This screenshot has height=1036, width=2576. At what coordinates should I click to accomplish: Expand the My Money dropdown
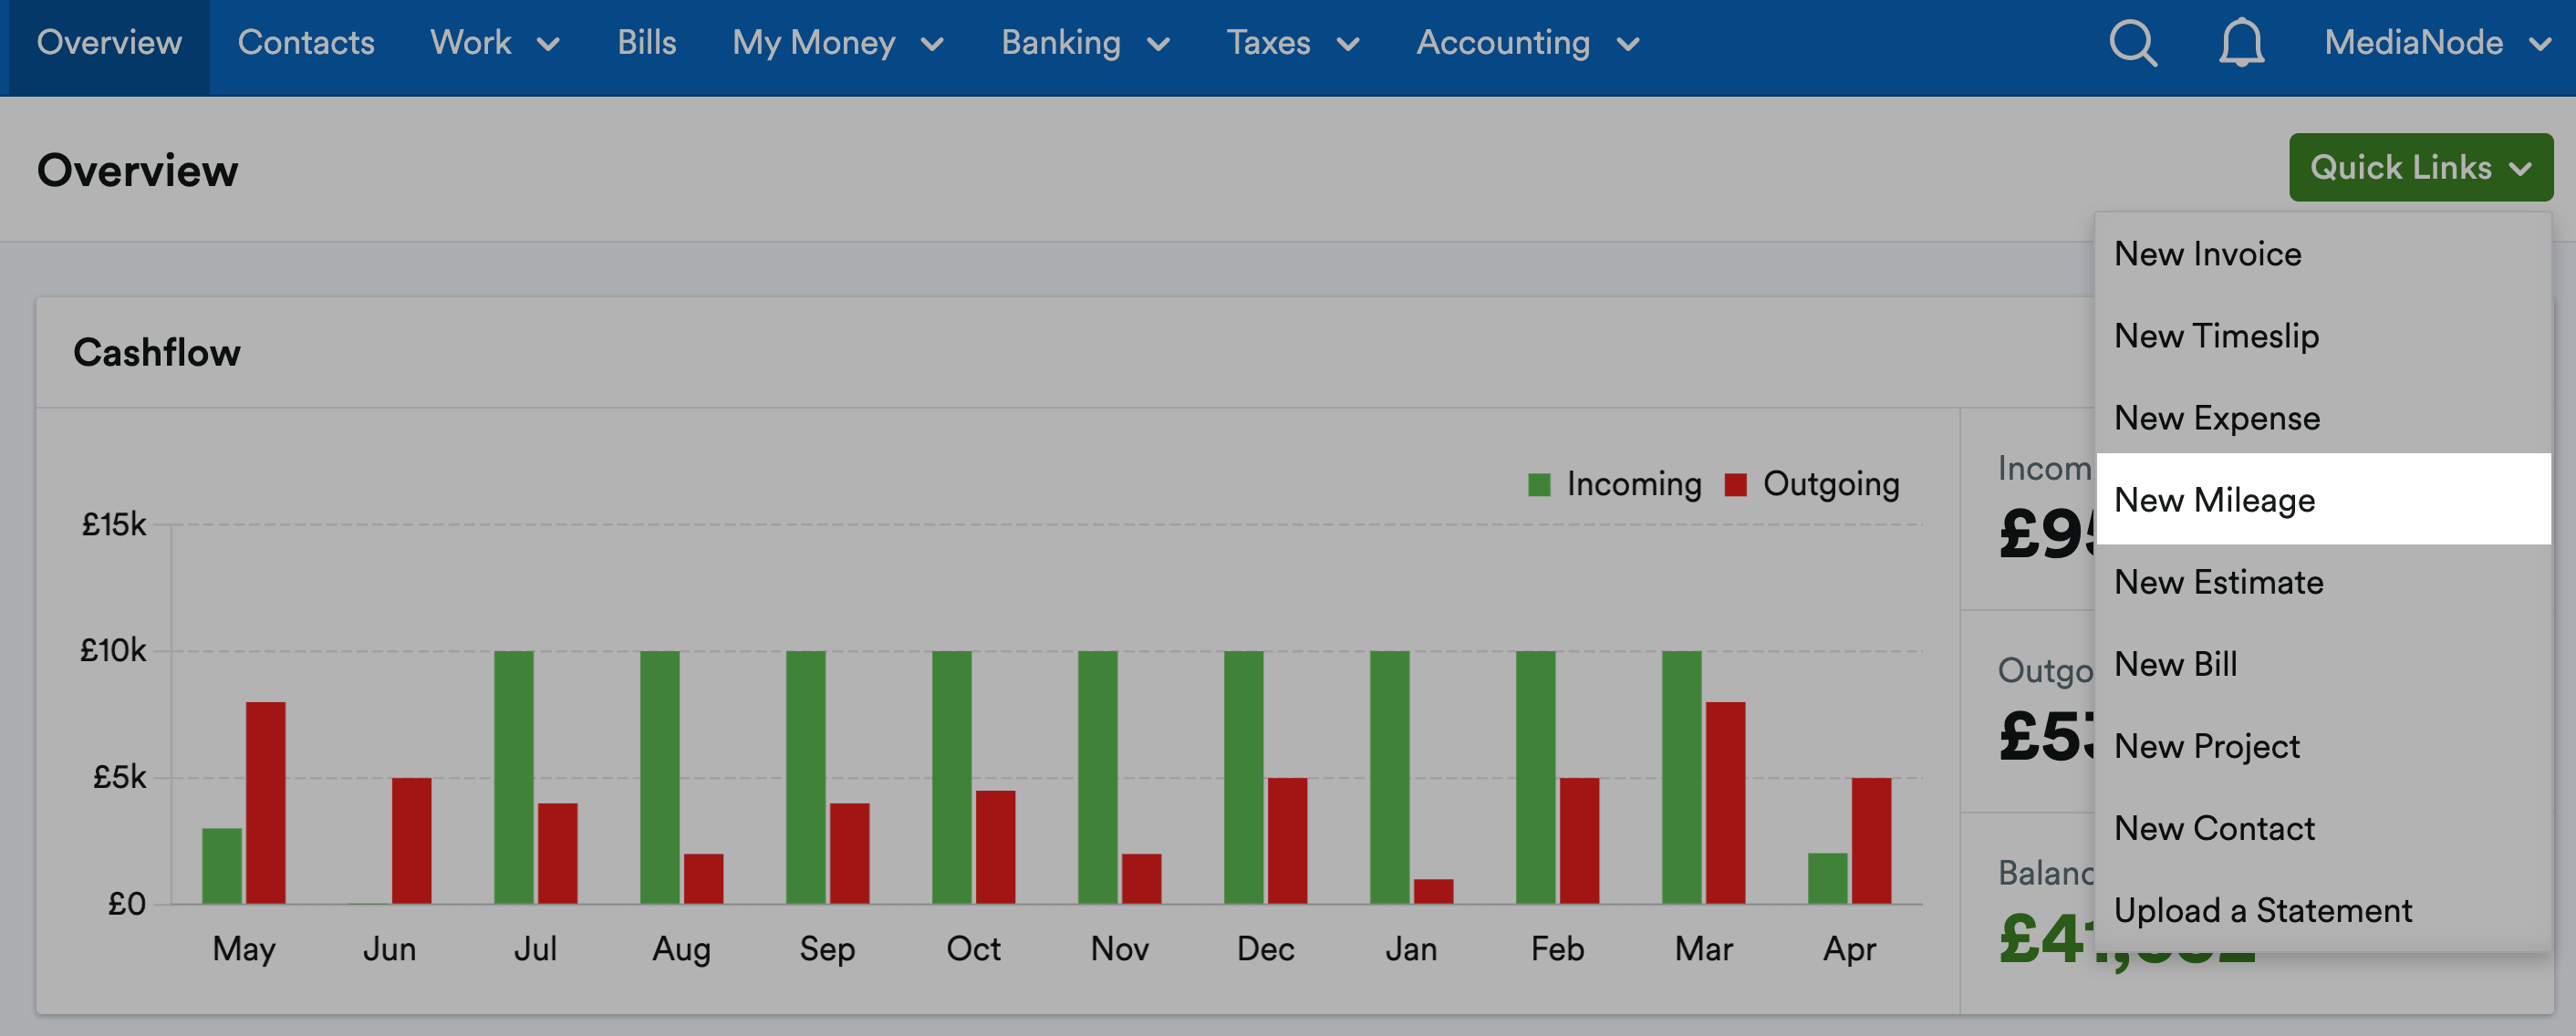coord(837,44)
